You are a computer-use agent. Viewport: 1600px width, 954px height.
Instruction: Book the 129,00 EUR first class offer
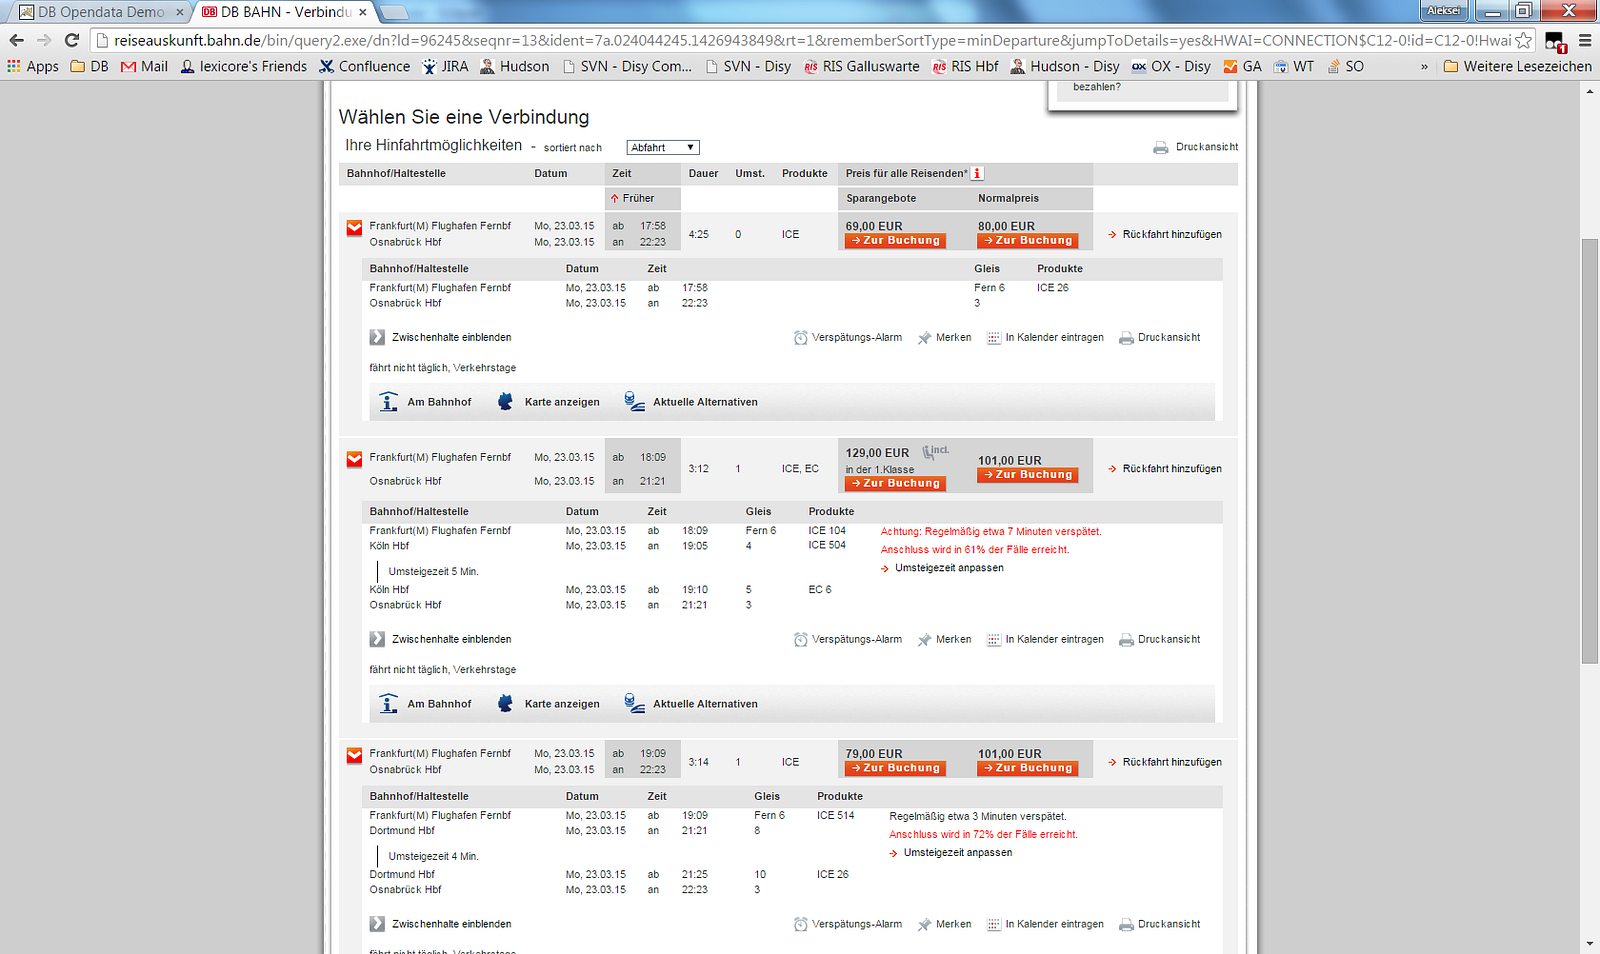coord(895,483)
